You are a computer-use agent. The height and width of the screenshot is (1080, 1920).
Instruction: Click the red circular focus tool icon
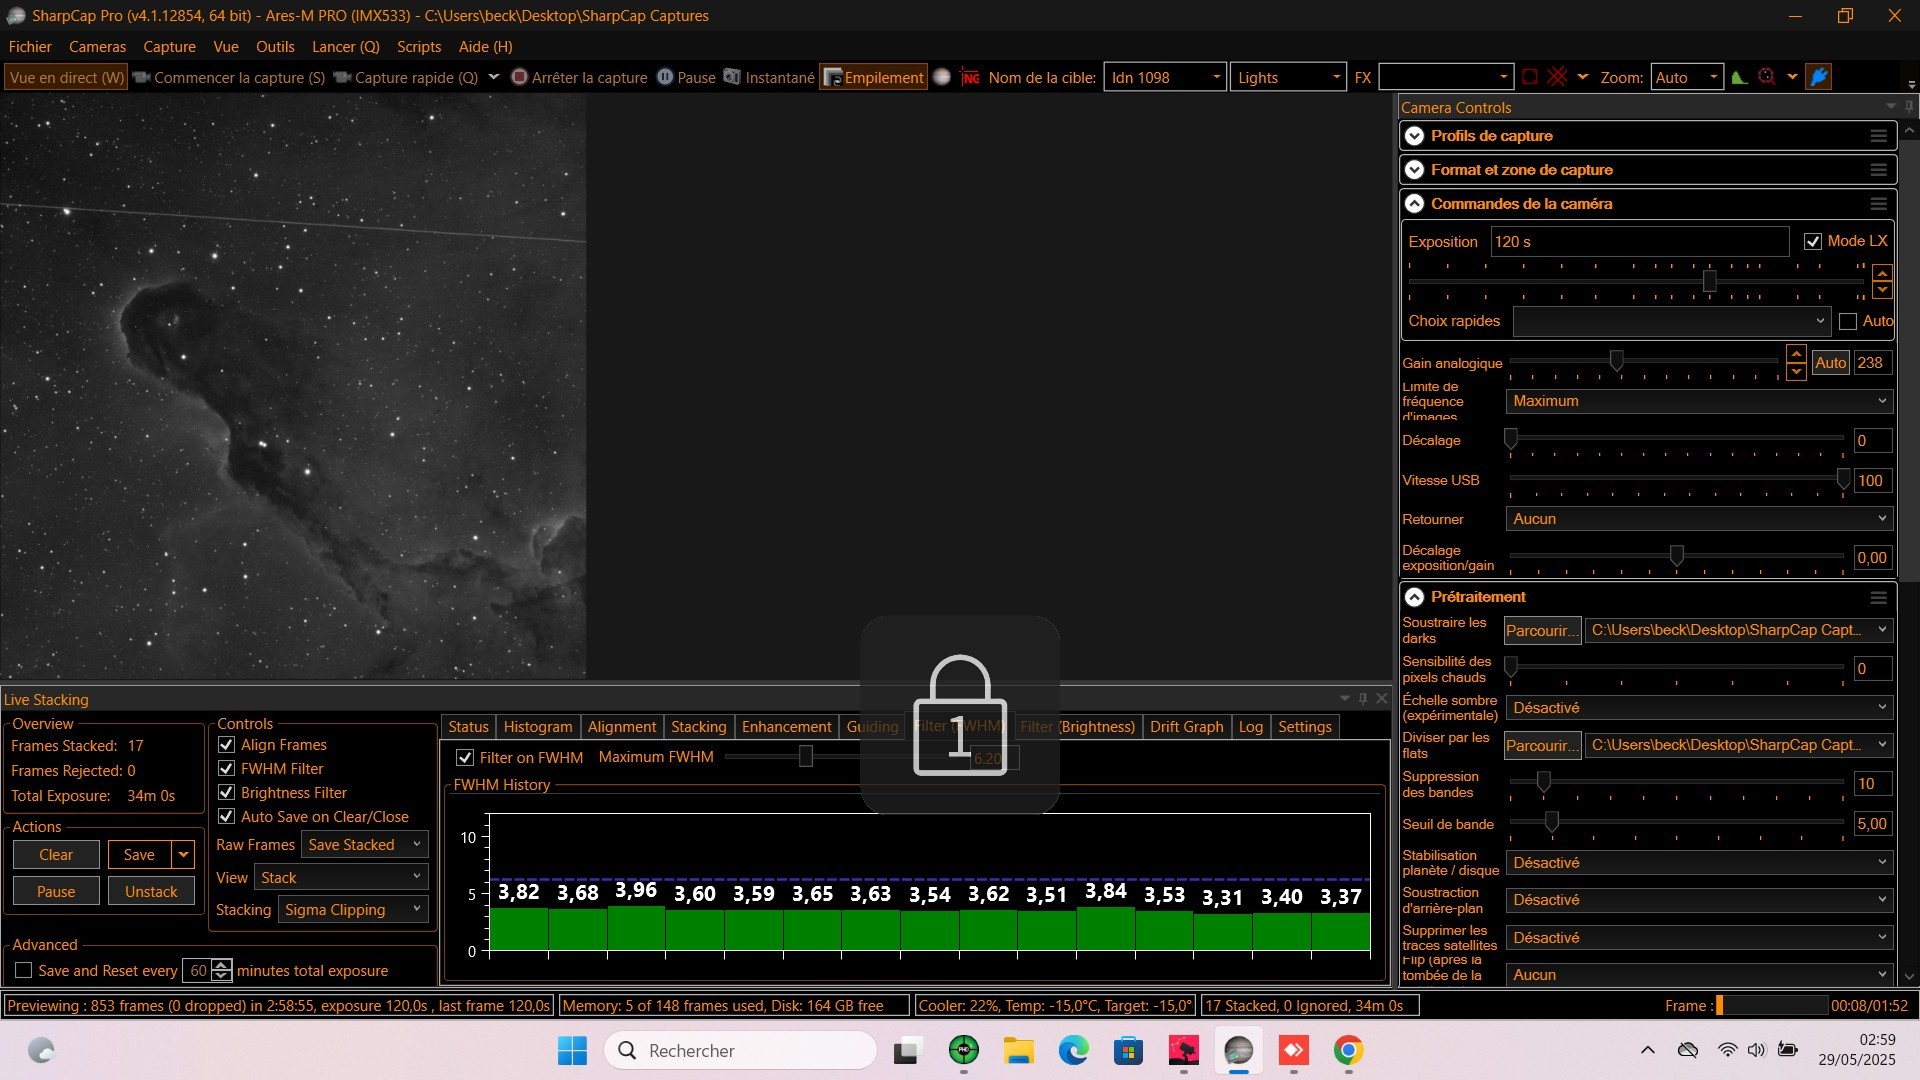(1767, 77)
